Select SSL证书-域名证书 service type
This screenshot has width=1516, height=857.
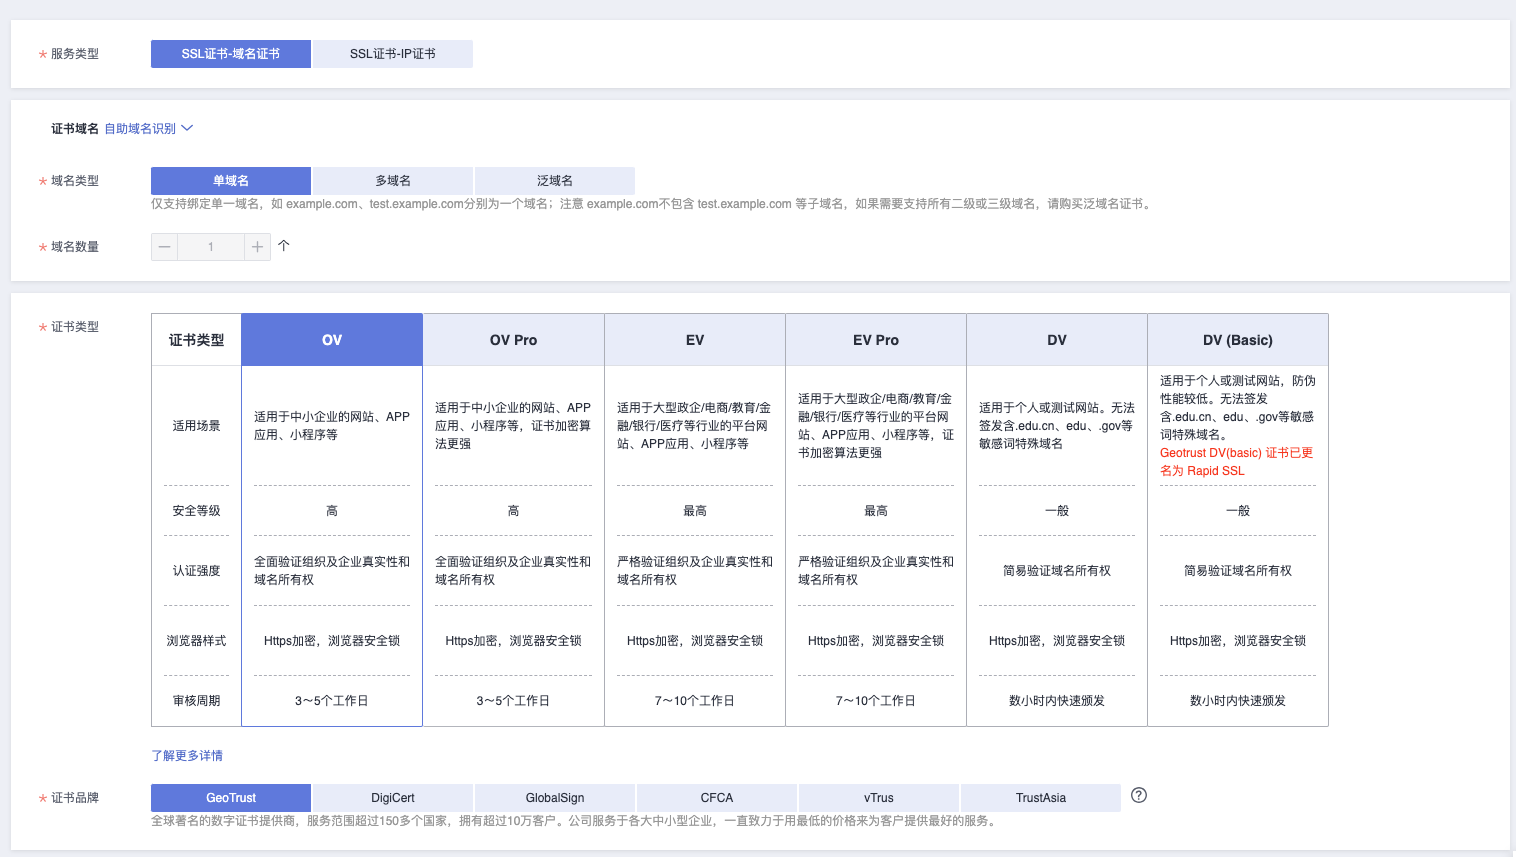click(x=231, y=54)
